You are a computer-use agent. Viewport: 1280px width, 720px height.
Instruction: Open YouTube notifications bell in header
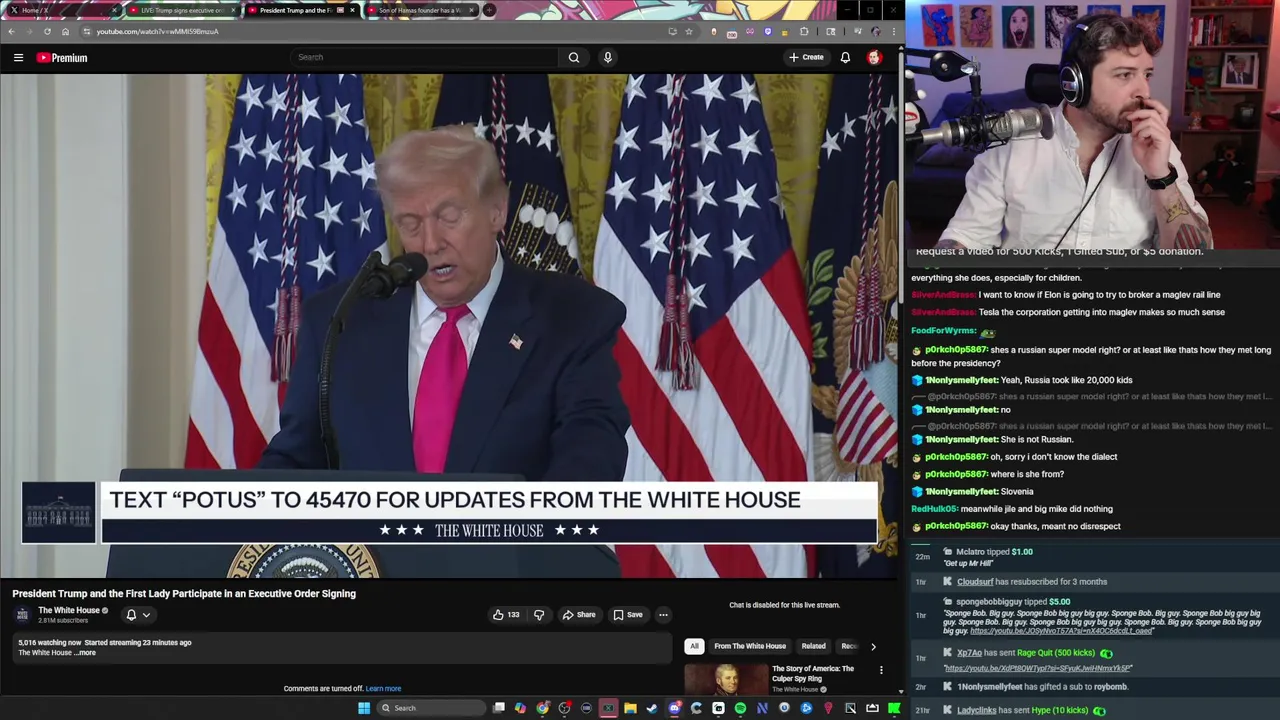pos(845,57)
